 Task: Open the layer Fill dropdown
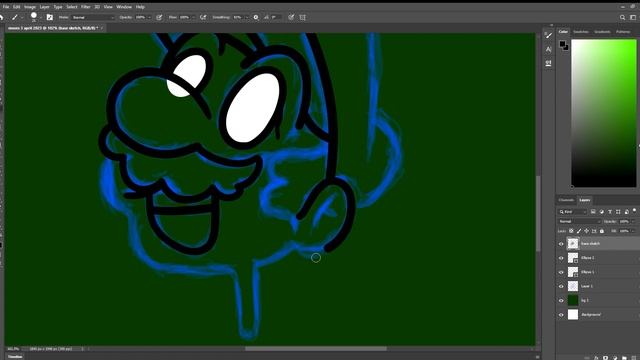pyautogui.click(x=633, y=231)
